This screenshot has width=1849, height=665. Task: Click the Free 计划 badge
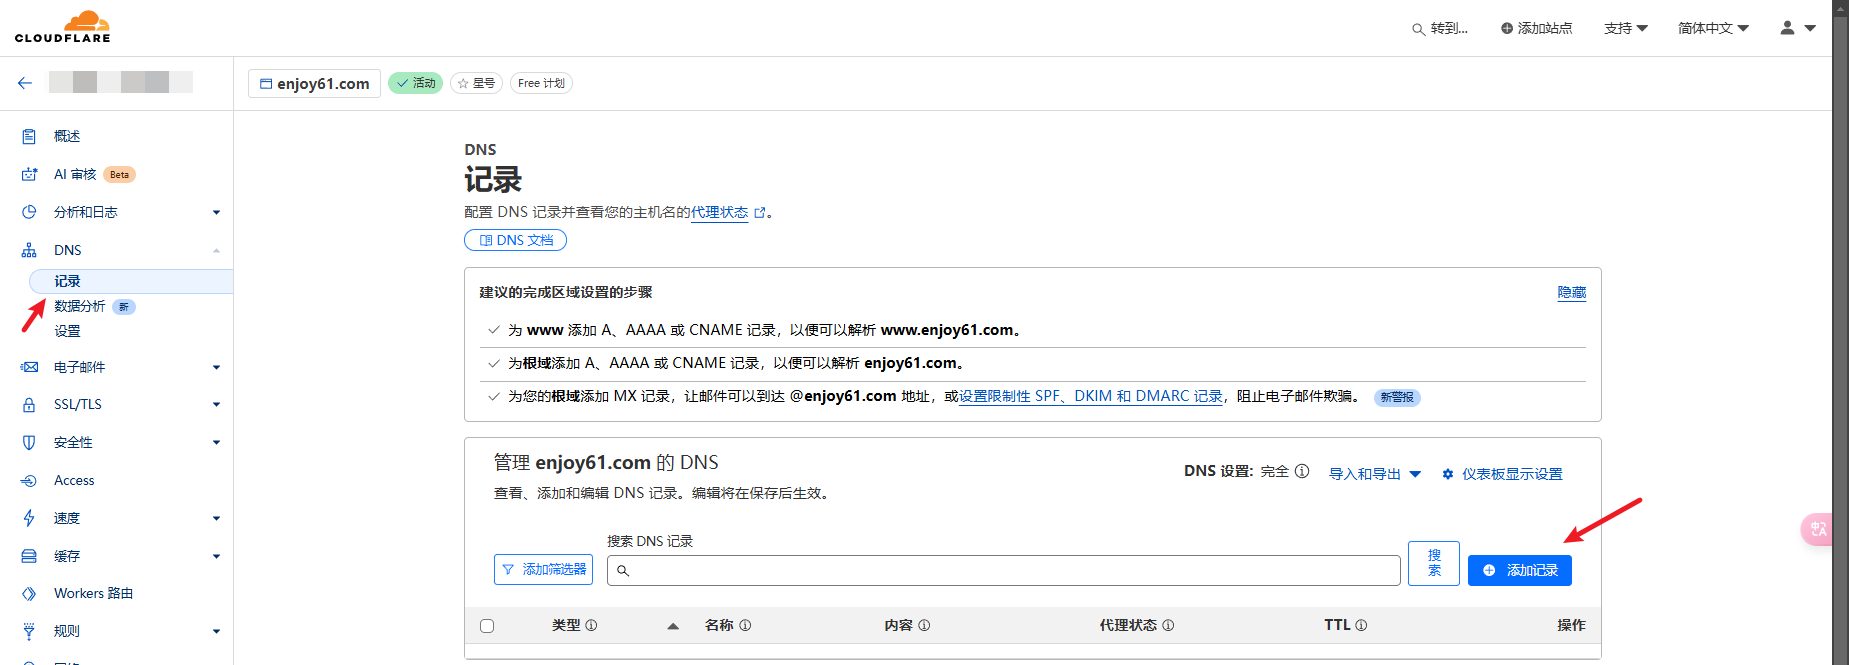click(x=541, y=83)
